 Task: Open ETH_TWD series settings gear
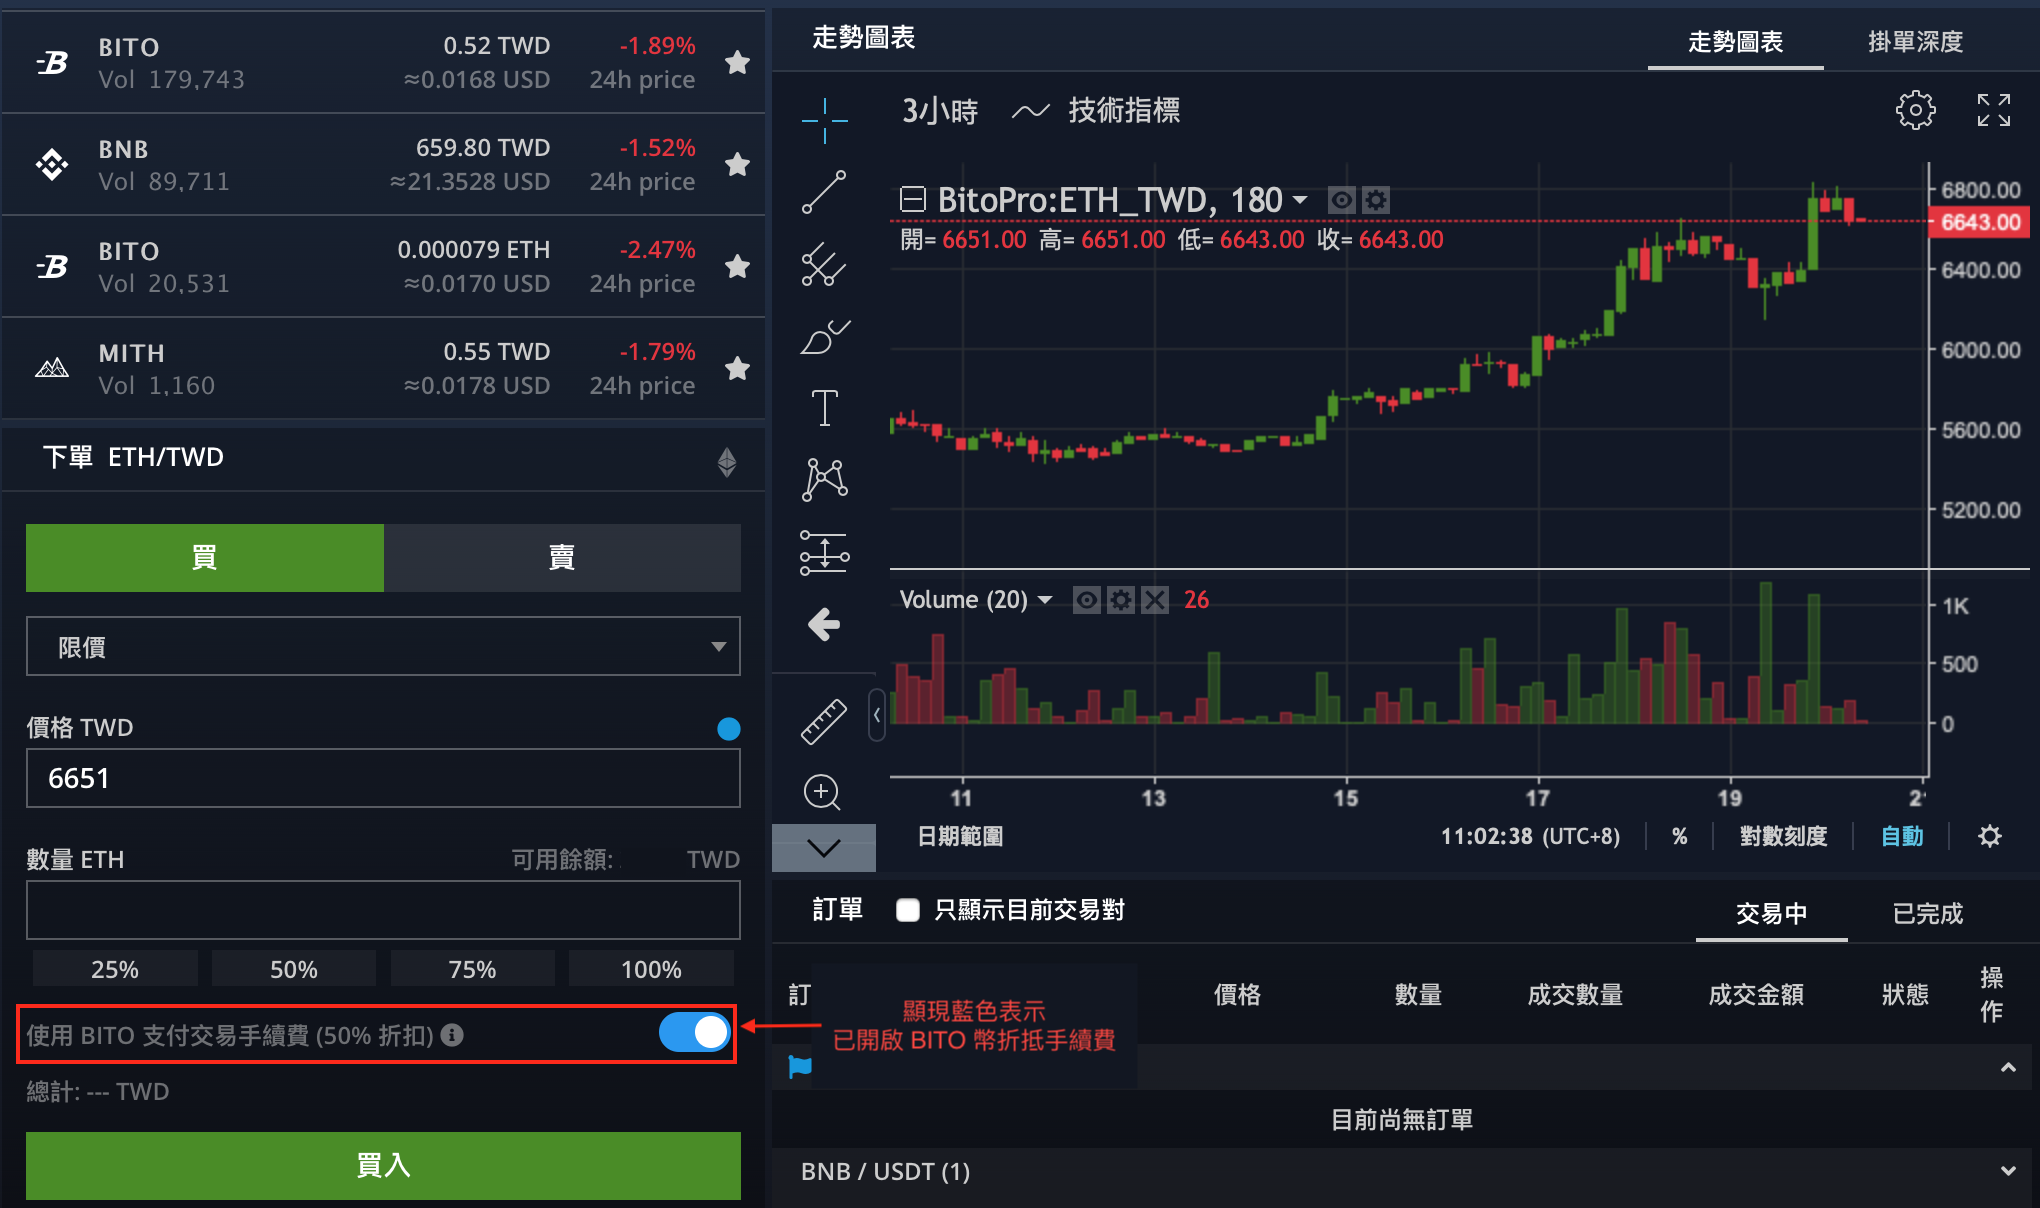coord(1376,201)
